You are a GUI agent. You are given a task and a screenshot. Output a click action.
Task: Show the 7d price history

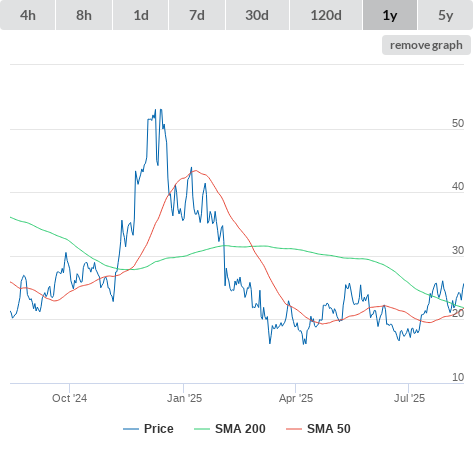[197, 15]
